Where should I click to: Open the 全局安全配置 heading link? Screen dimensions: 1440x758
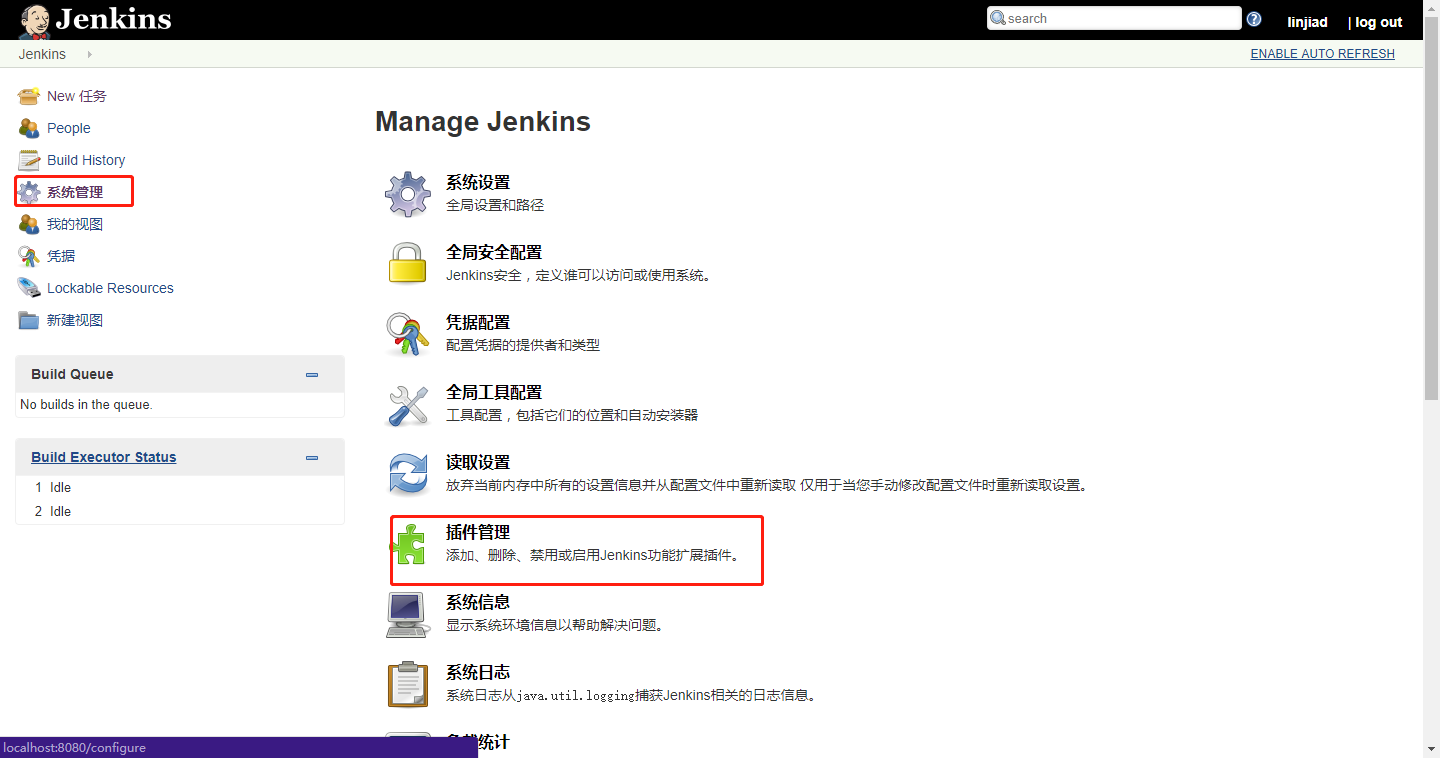[494, 252]
